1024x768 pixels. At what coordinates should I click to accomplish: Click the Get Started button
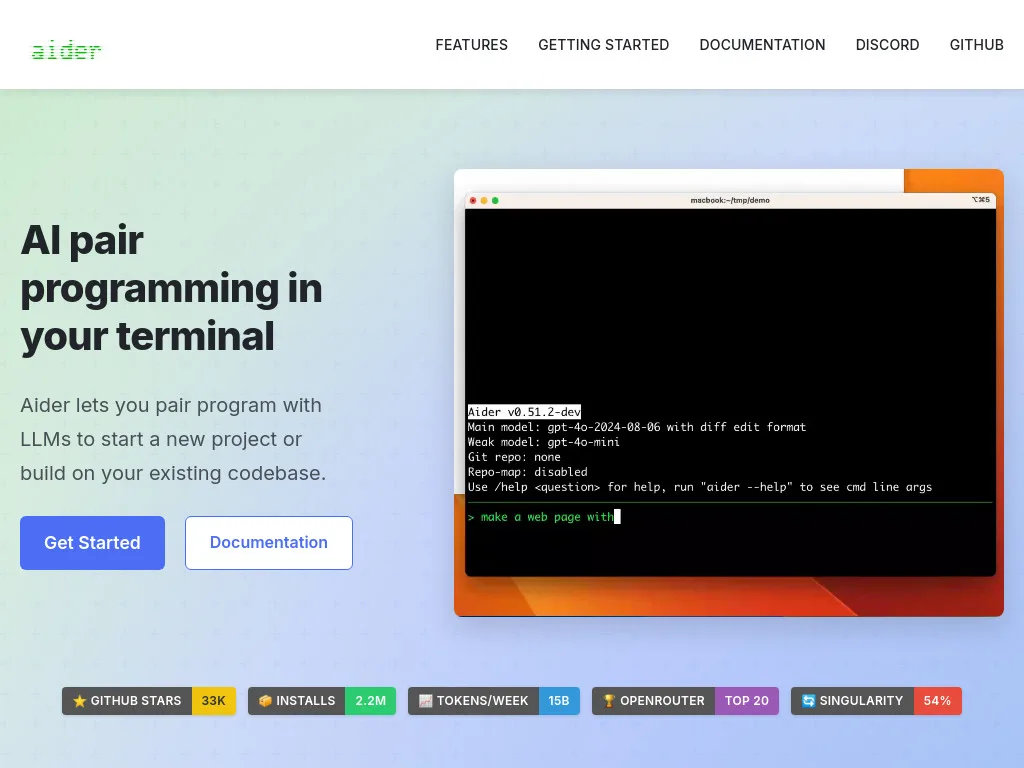[x=92, y=543]
